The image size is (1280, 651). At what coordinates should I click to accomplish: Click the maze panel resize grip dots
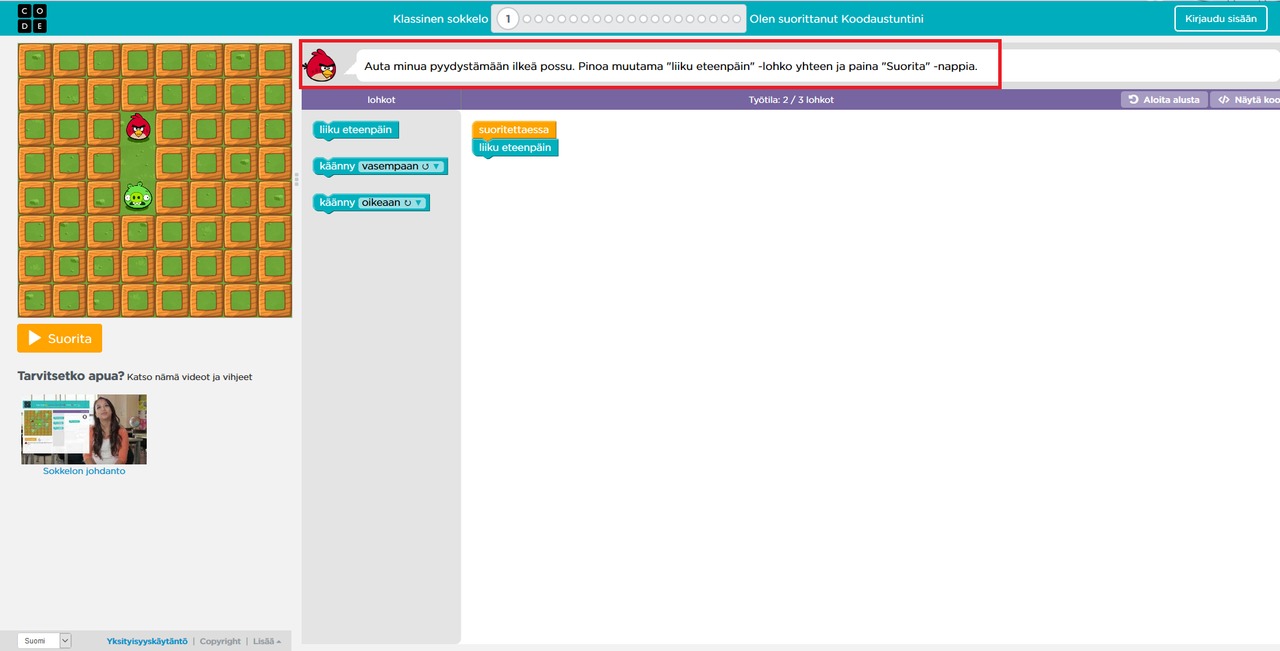coord(296,179)
